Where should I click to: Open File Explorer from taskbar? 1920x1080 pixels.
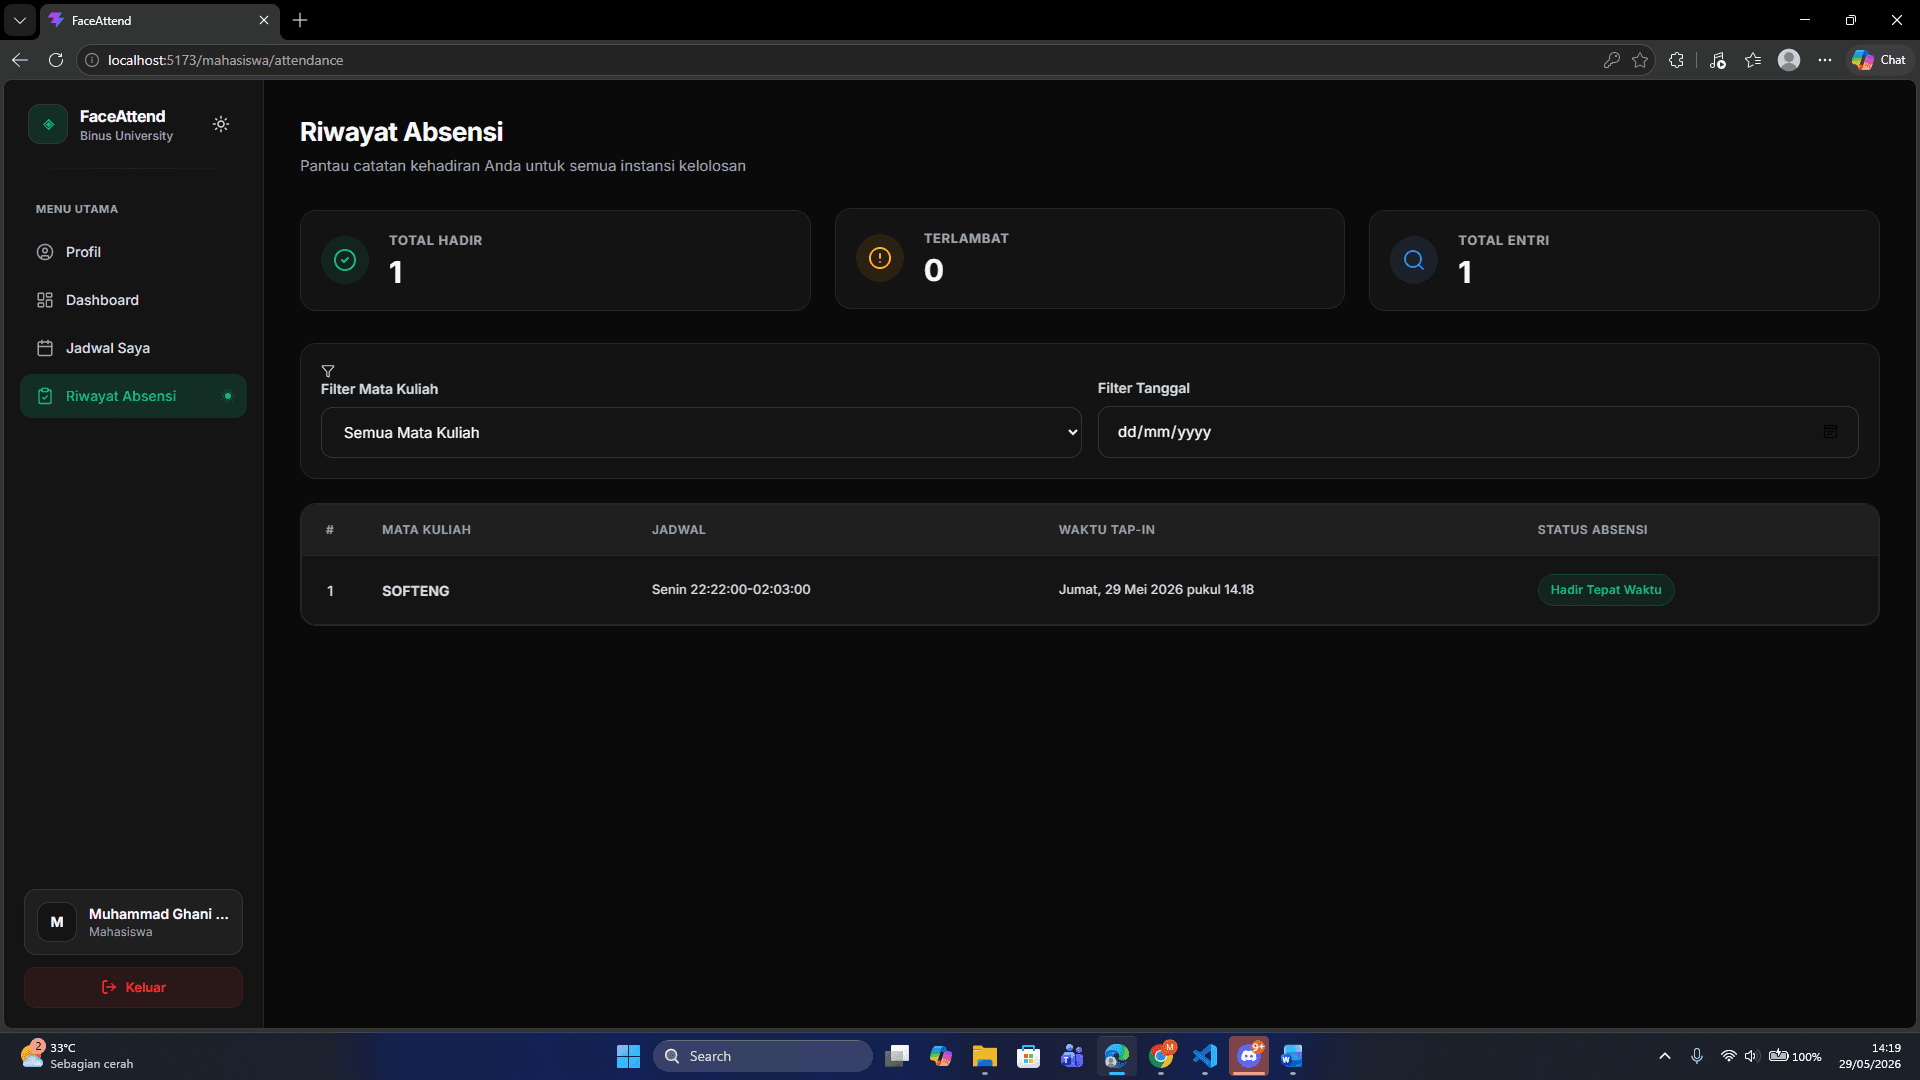985,1056
